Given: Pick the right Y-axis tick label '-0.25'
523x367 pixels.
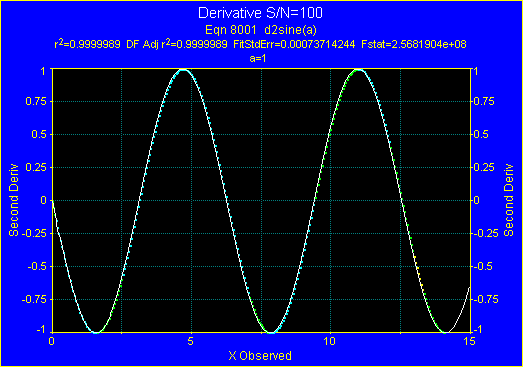Looking at the screenshot, I should coord(486,233).
